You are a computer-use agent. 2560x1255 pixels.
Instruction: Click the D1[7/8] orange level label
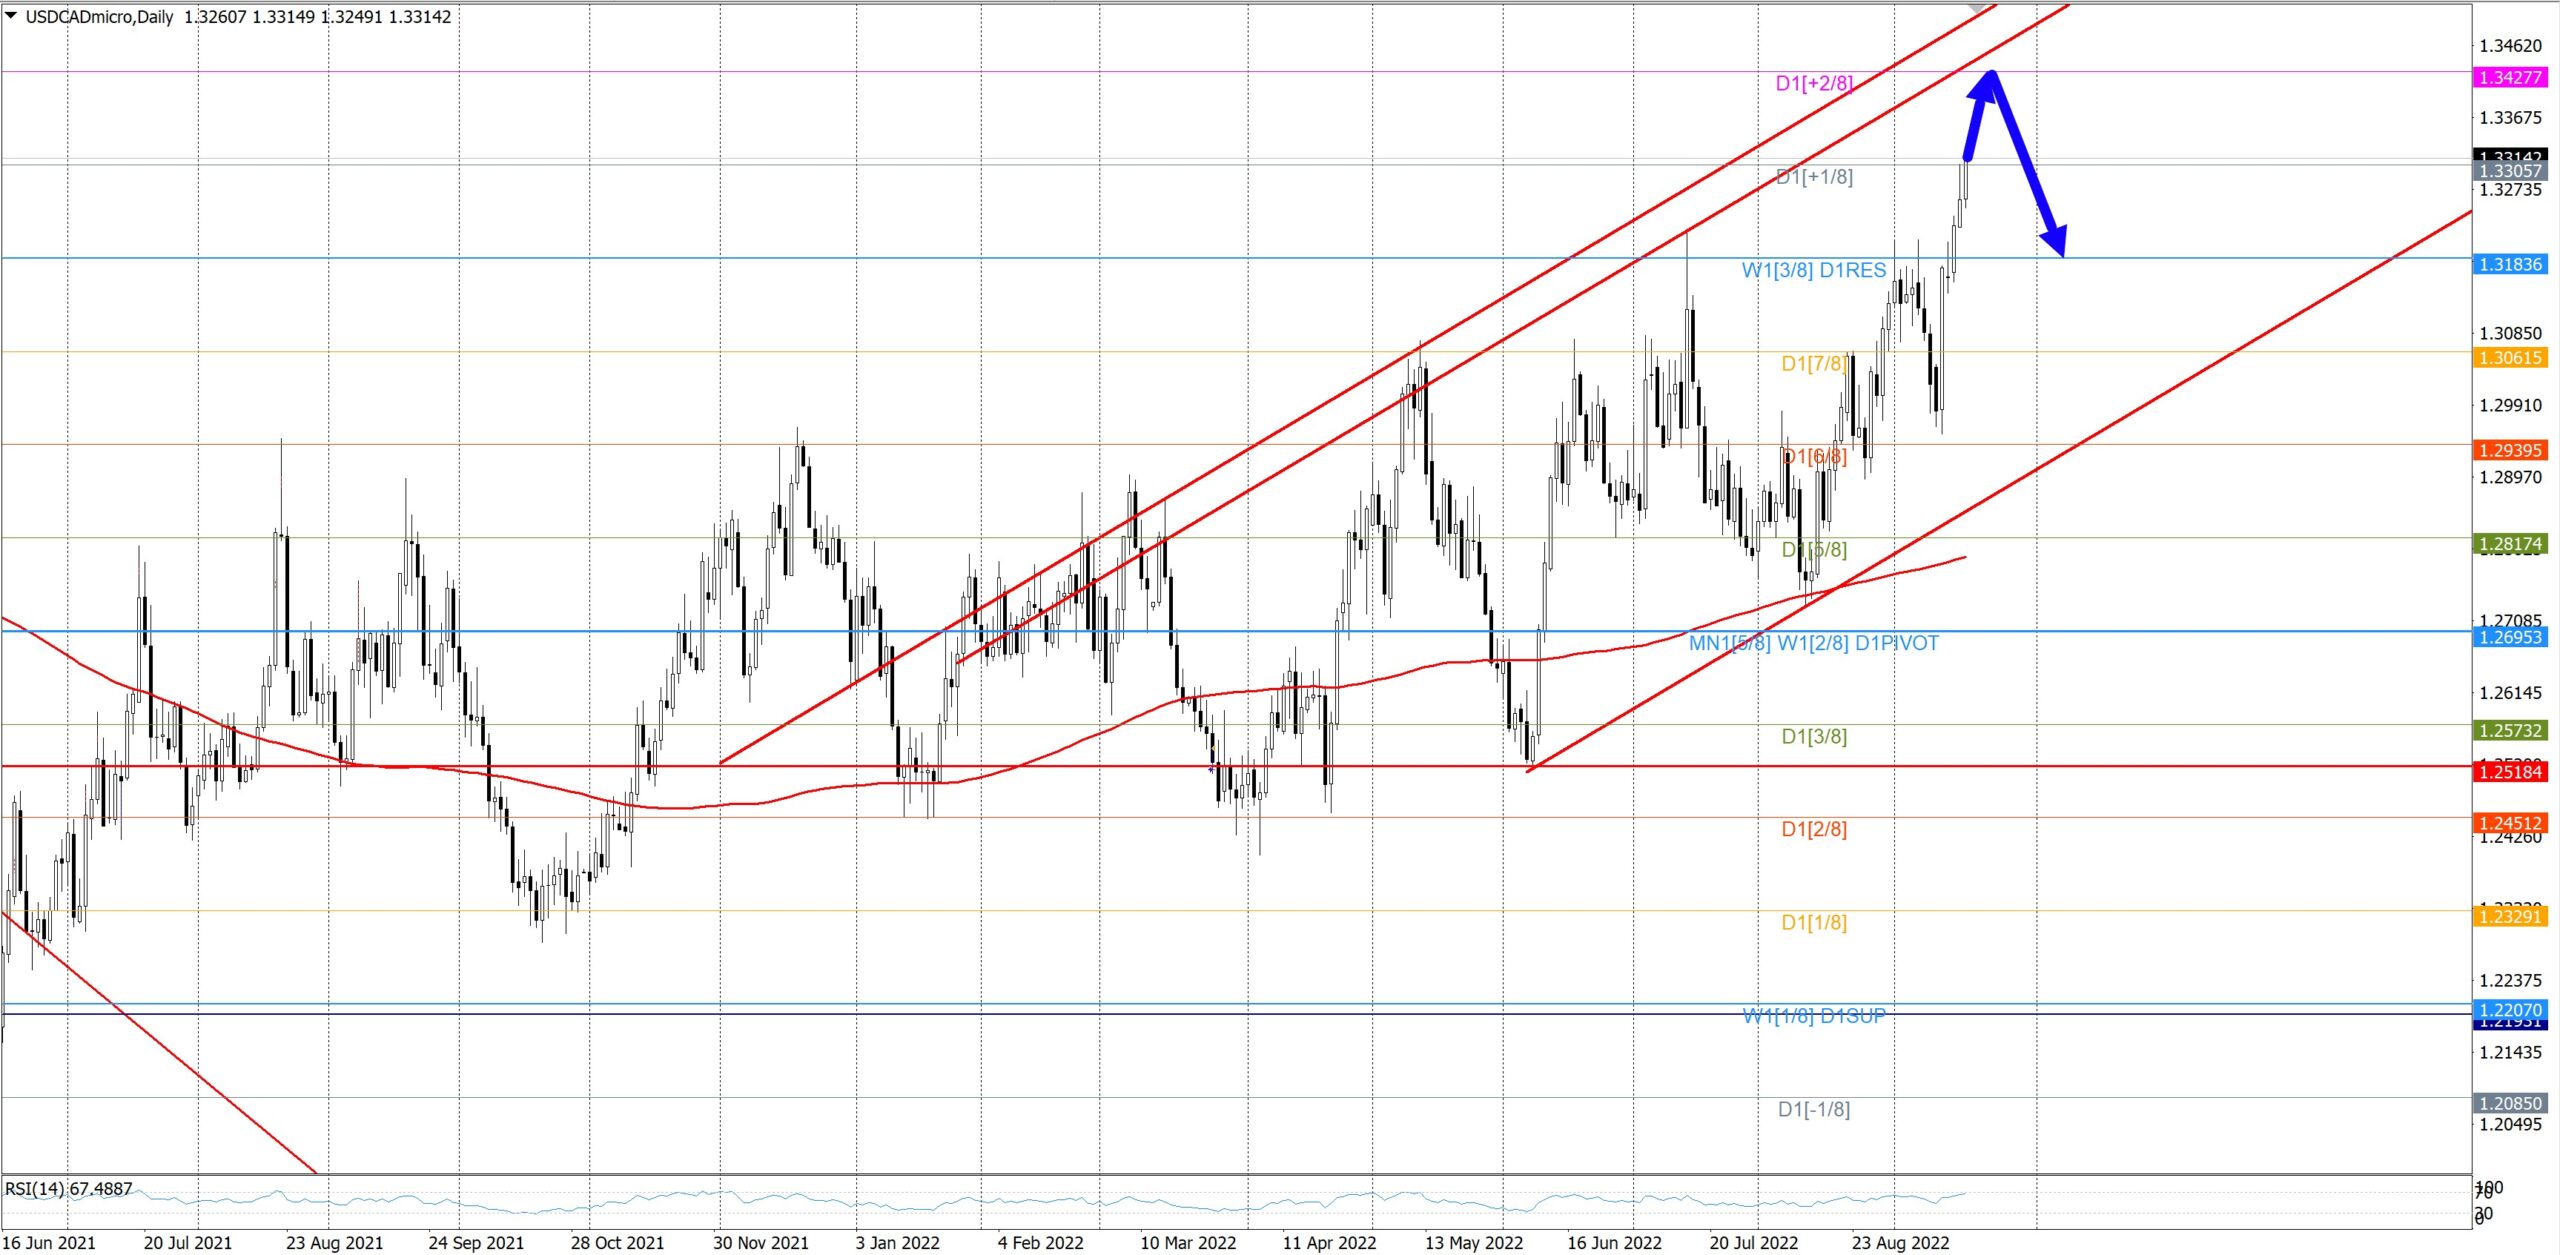pos(1813,363)
